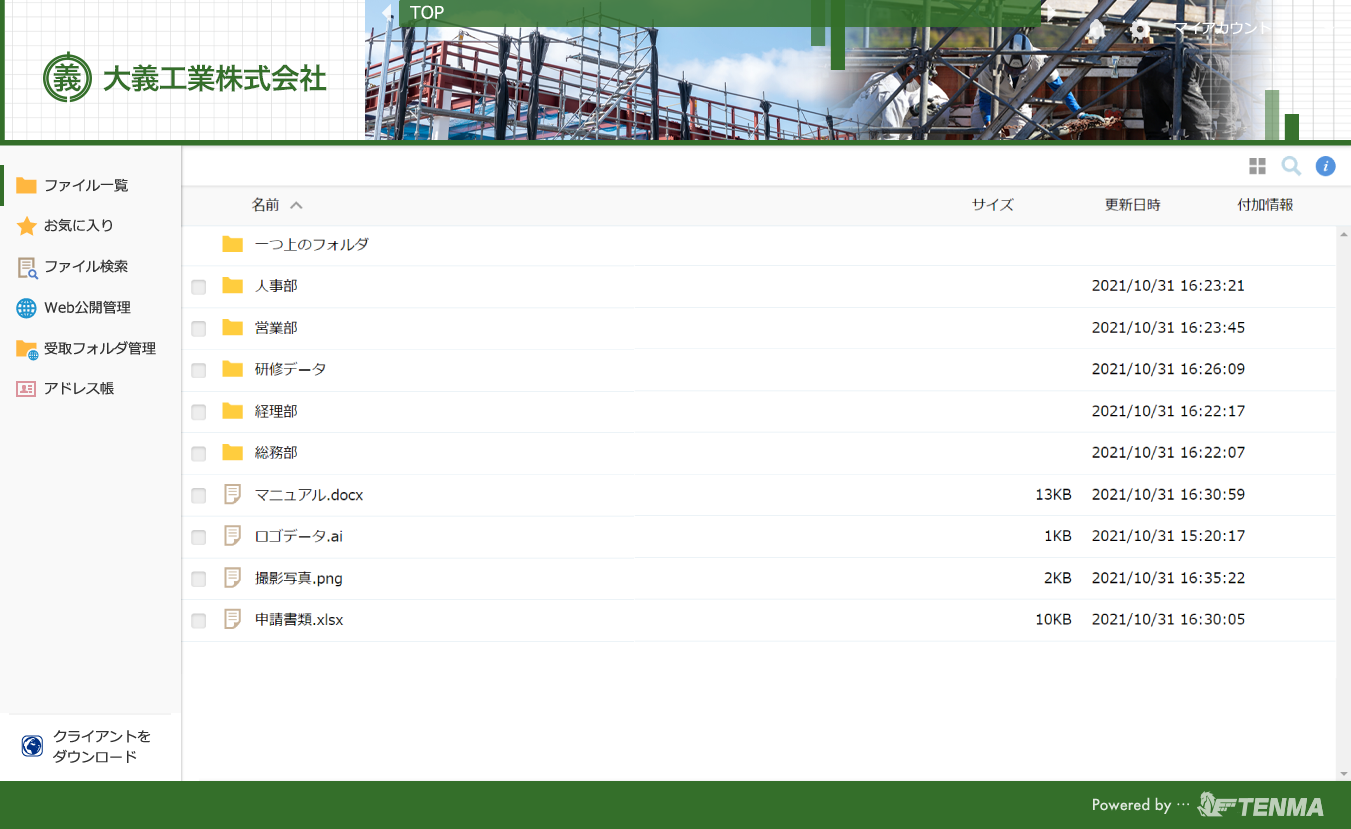Click the client download globe icon
Image resolution: width=1351 pixels, height=829 pixels.
(32, 746)
